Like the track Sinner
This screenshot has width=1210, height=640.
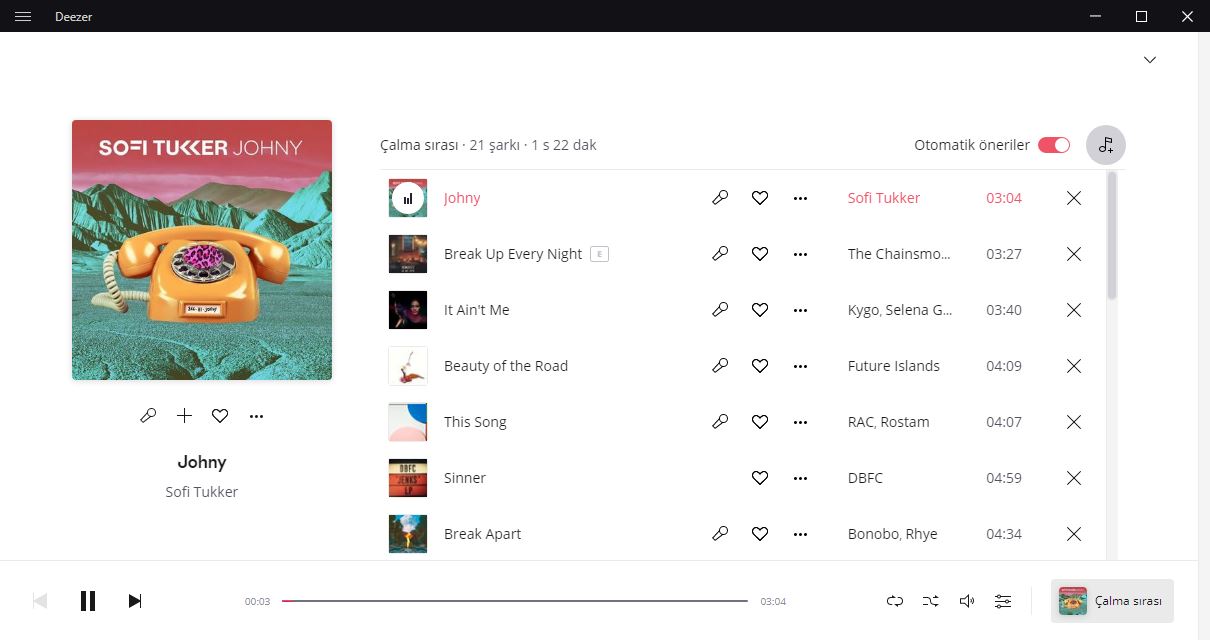point(760,478)
